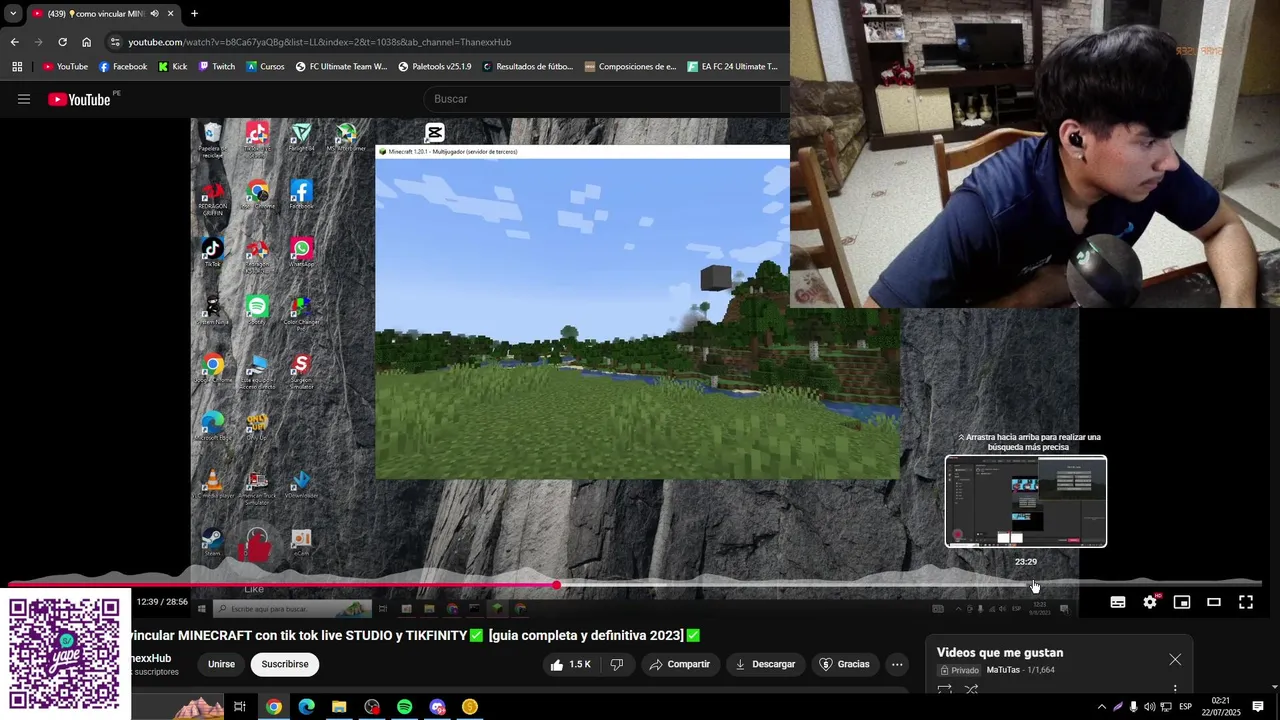Open a new browser tab
Viewport: 1280px width, 720px height.
point(194,14)
